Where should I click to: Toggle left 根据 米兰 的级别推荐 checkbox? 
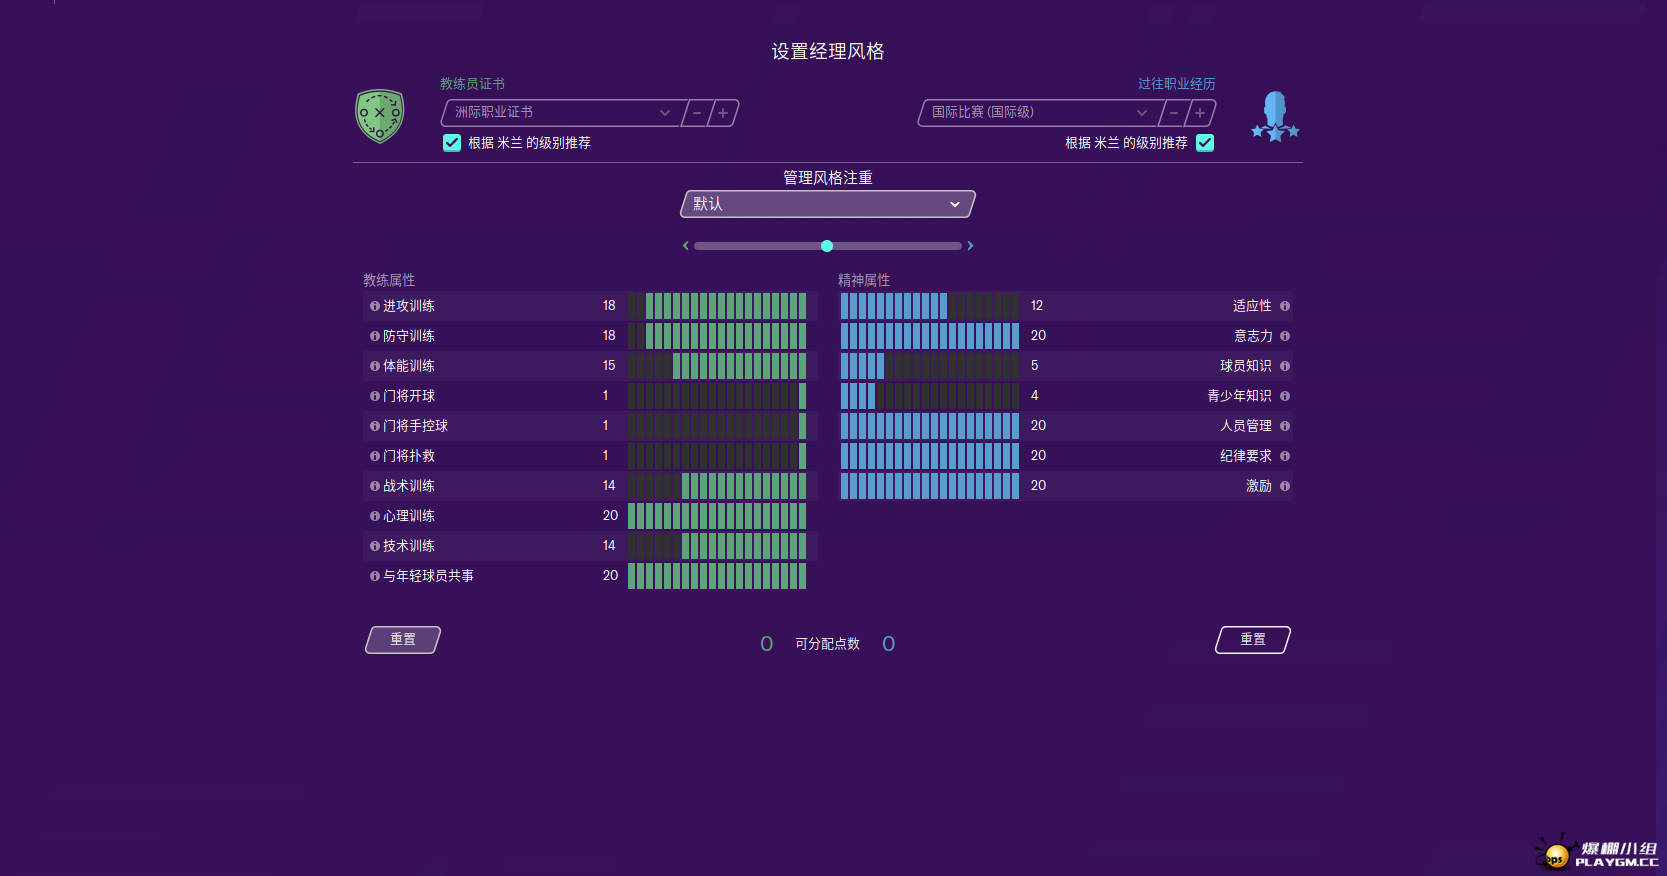(x=452, y=143)
